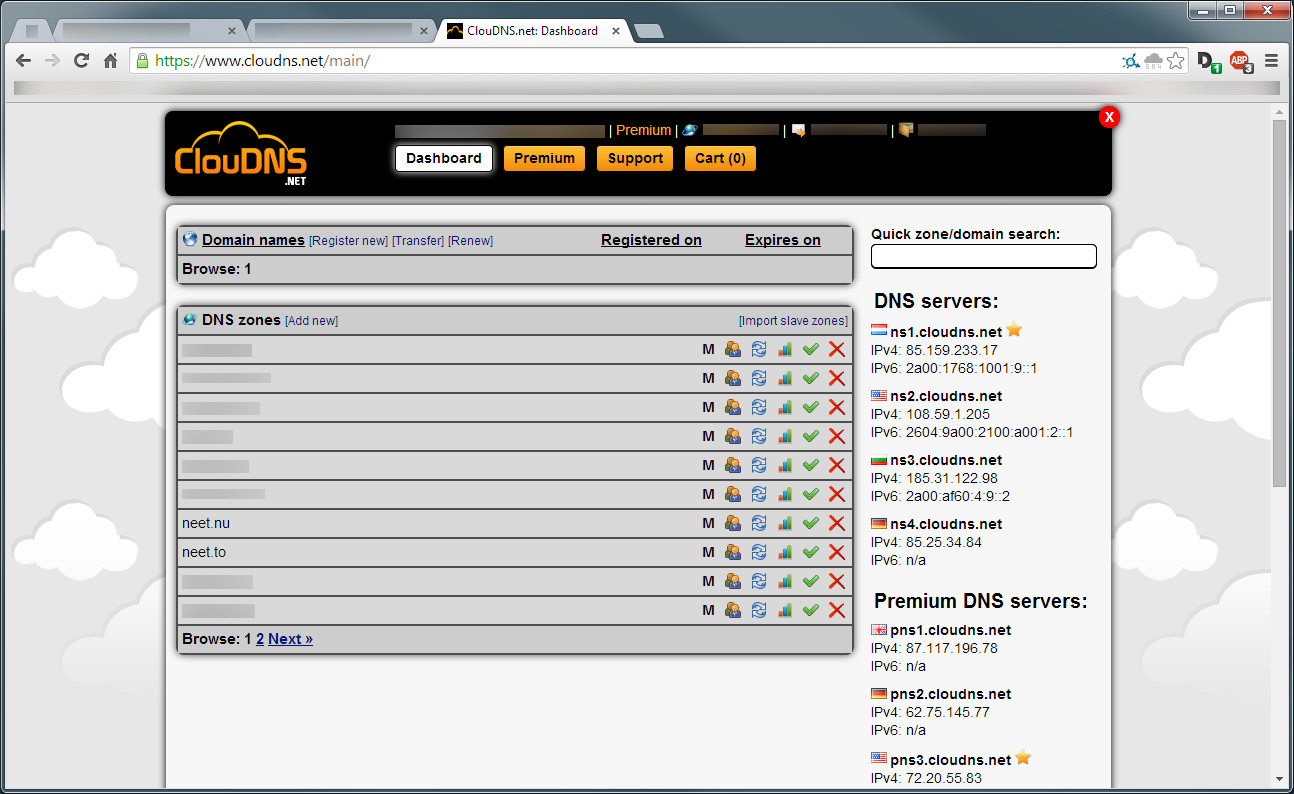Click blue refresh arrows icon for neet.nu
Viewport: 1294px width, 794px height.
click(x=759, y=523)
